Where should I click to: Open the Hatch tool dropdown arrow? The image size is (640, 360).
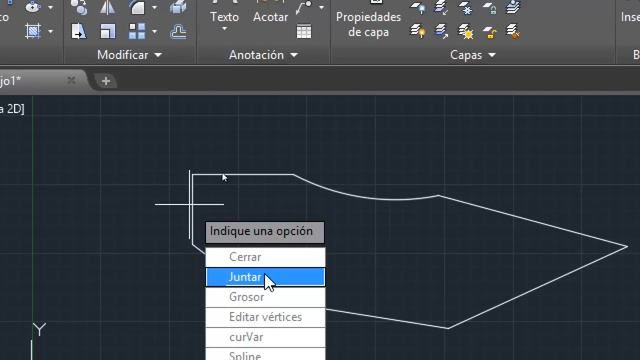[x=50, y=31]
